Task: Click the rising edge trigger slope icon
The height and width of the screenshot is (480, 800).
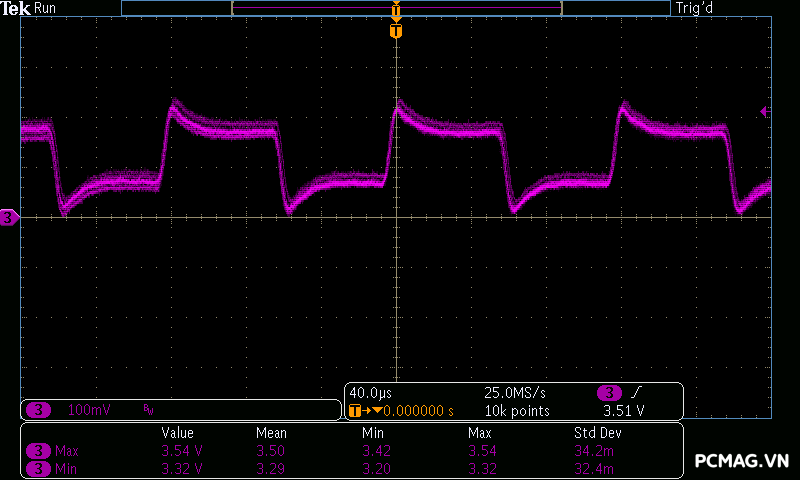Action: (637, 392)
